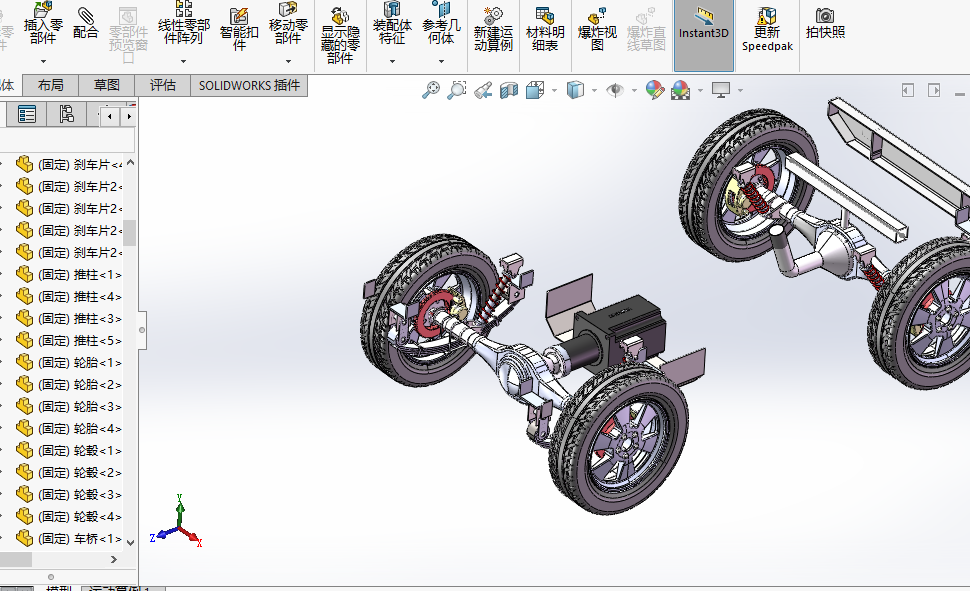Screen dimensions: 970x591
Task: Select (固定) 轮胎<3> component
Action: point(79,407)
